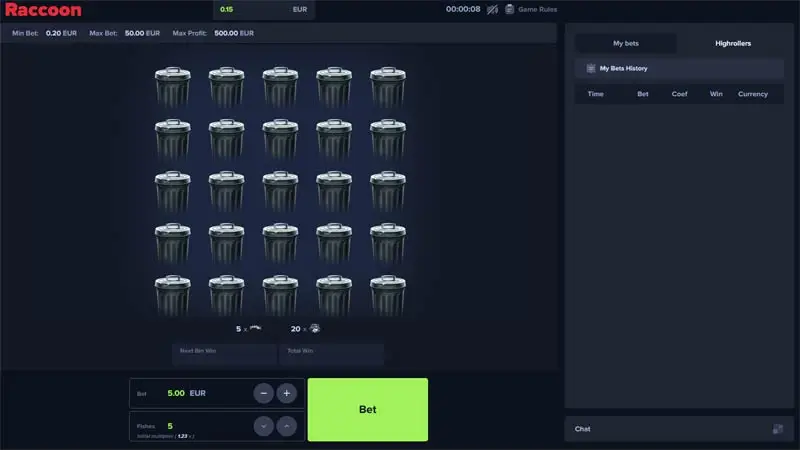800x450 pixels.
Task: Open trash can row 3 column 4
Action: (x=334, y=191)
